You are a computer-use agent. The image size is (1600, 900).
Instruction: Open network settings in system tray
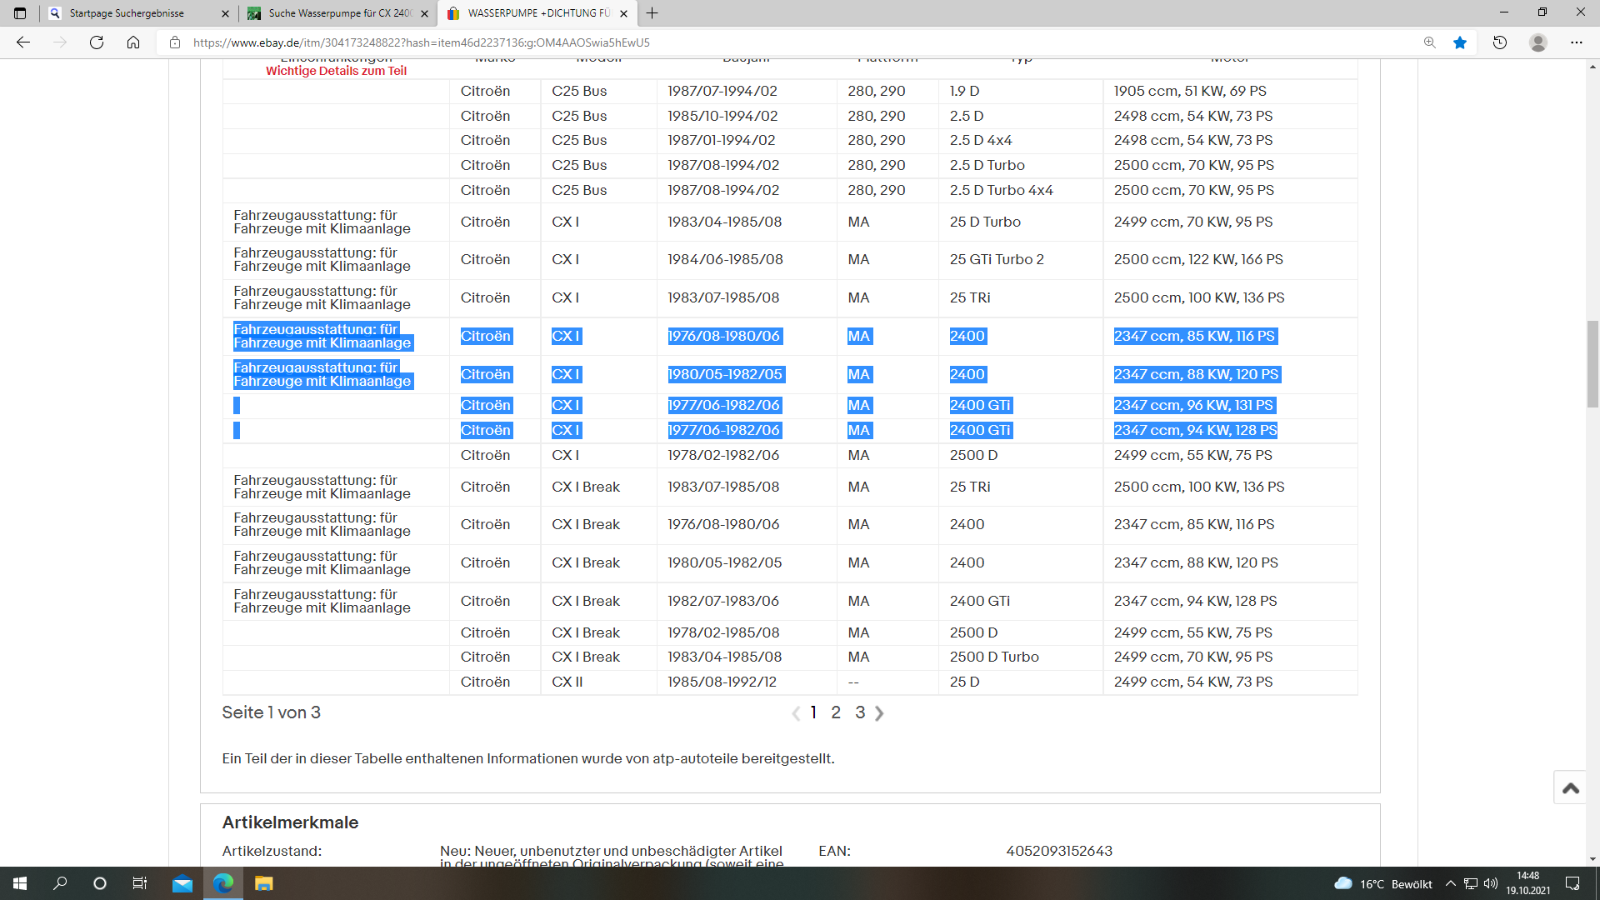coord(1471,884)
